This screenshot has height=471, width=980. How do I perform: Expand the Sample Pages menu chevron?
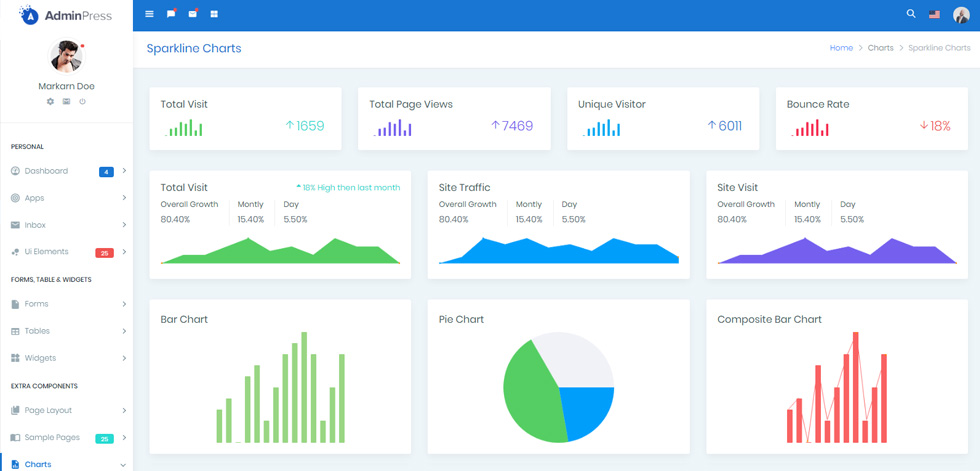point(124,437)
